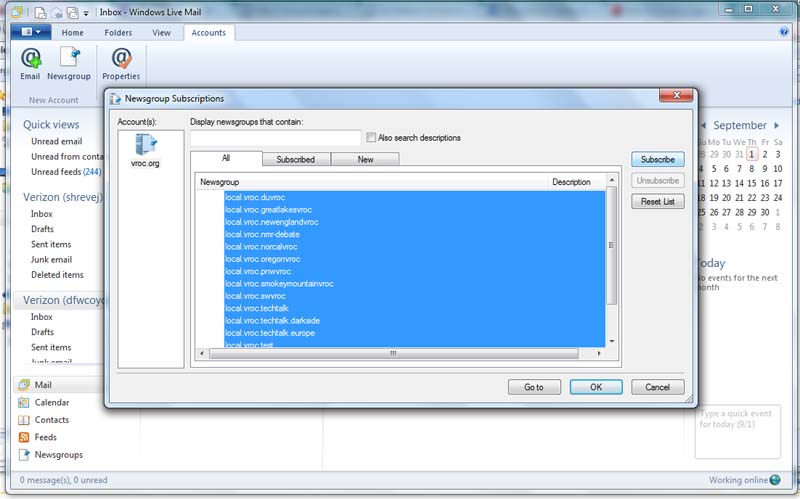This screenshot has width=800, height=499.
Task: Go to the previous month in calendar
Action: [704, 125]
